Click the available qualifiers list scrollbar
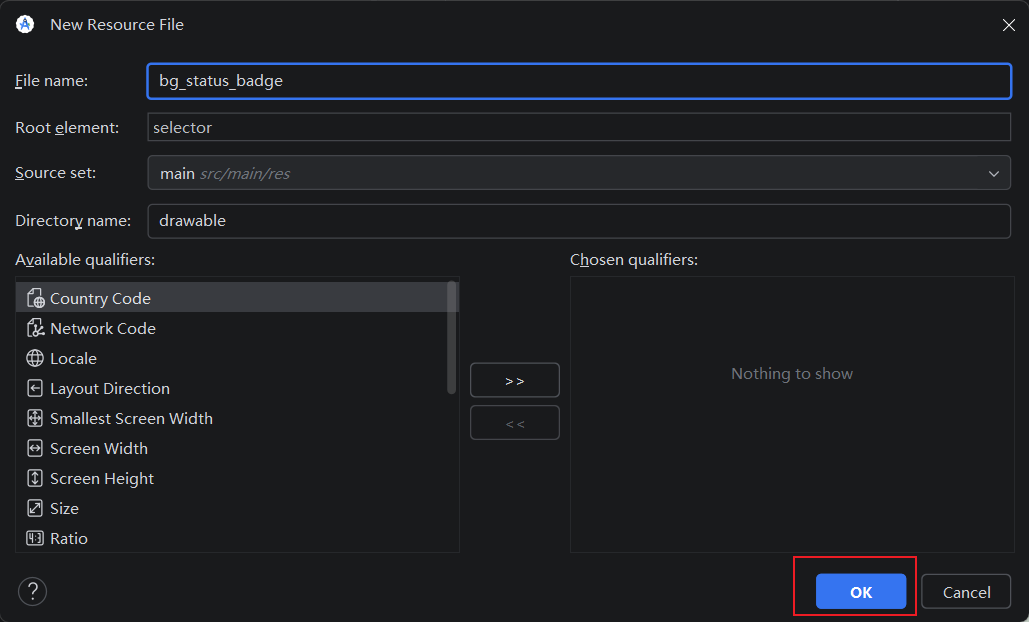 point(452,337)
